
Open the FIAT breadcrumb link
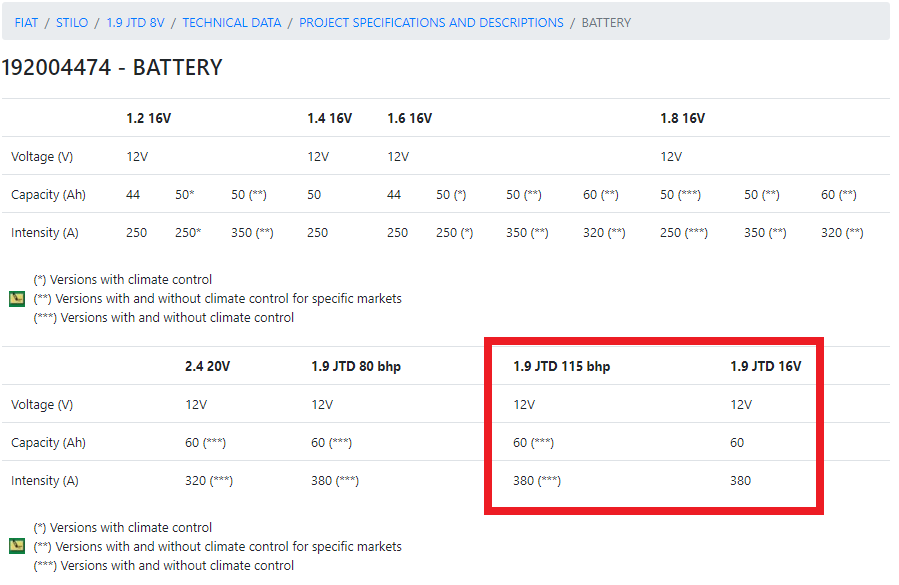pos(26,23)
